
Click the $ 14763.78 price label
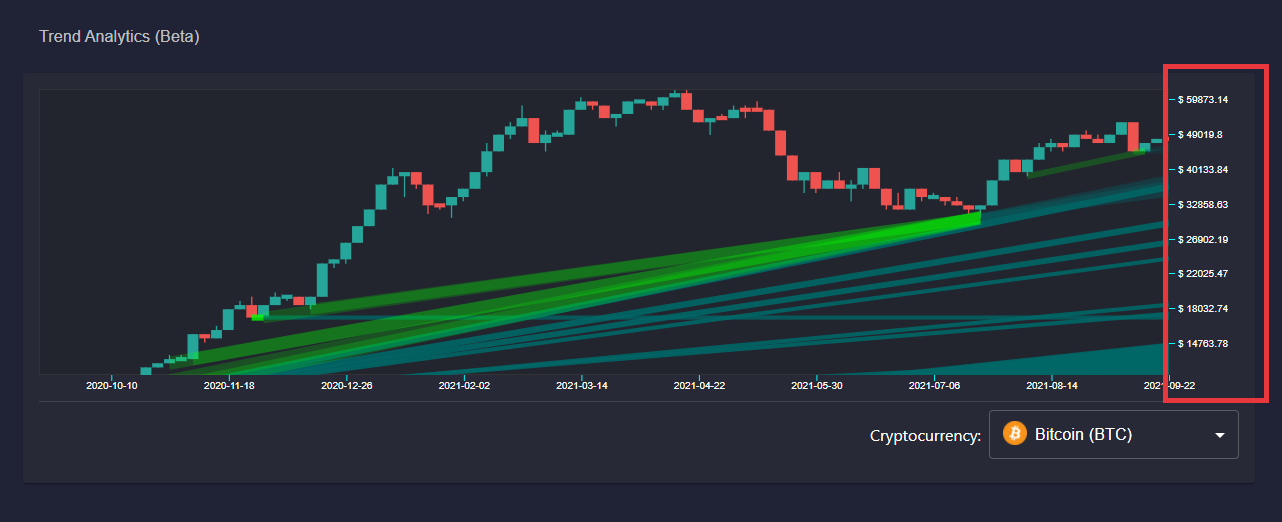[1203, 343]
